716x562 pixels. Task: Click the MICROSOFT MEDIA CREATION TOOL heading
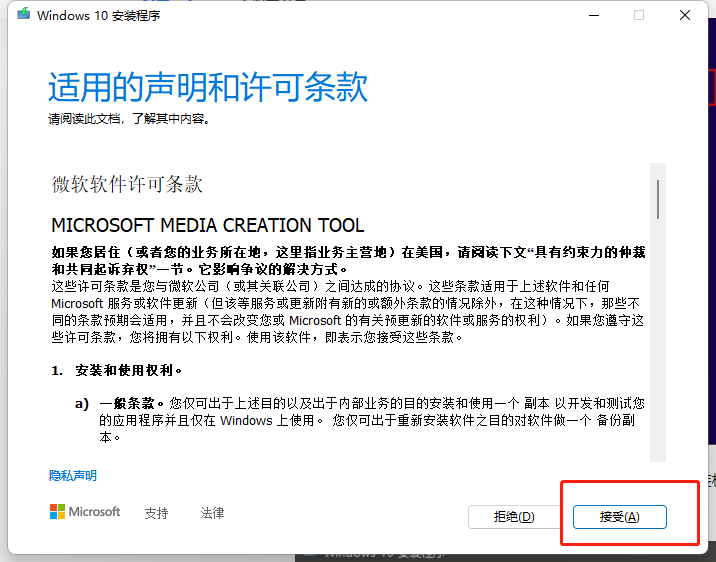pyautogui.click(x=208, y=226)
